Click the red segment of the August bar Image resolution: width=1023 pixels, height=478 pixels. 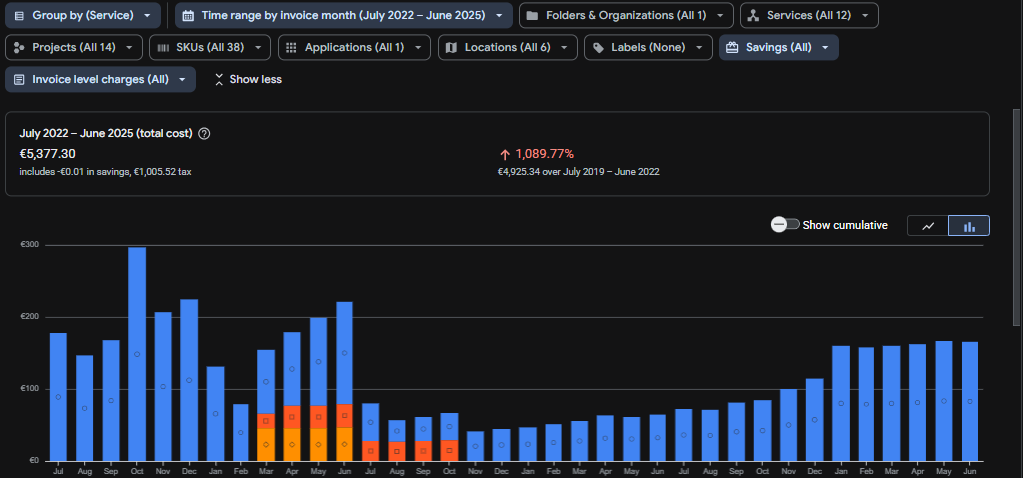pyautogui.click(x=397, y=450)
